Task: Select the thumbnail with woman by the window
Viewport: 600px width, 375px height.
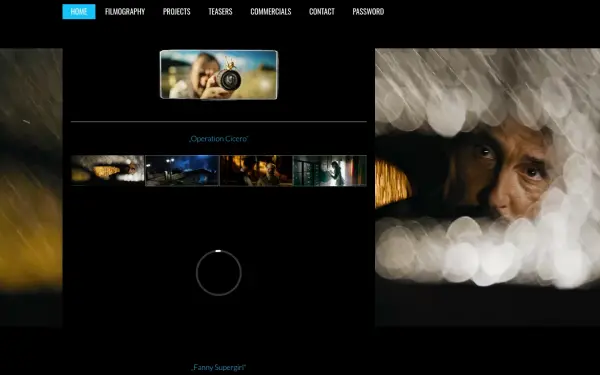Action: 330,170
